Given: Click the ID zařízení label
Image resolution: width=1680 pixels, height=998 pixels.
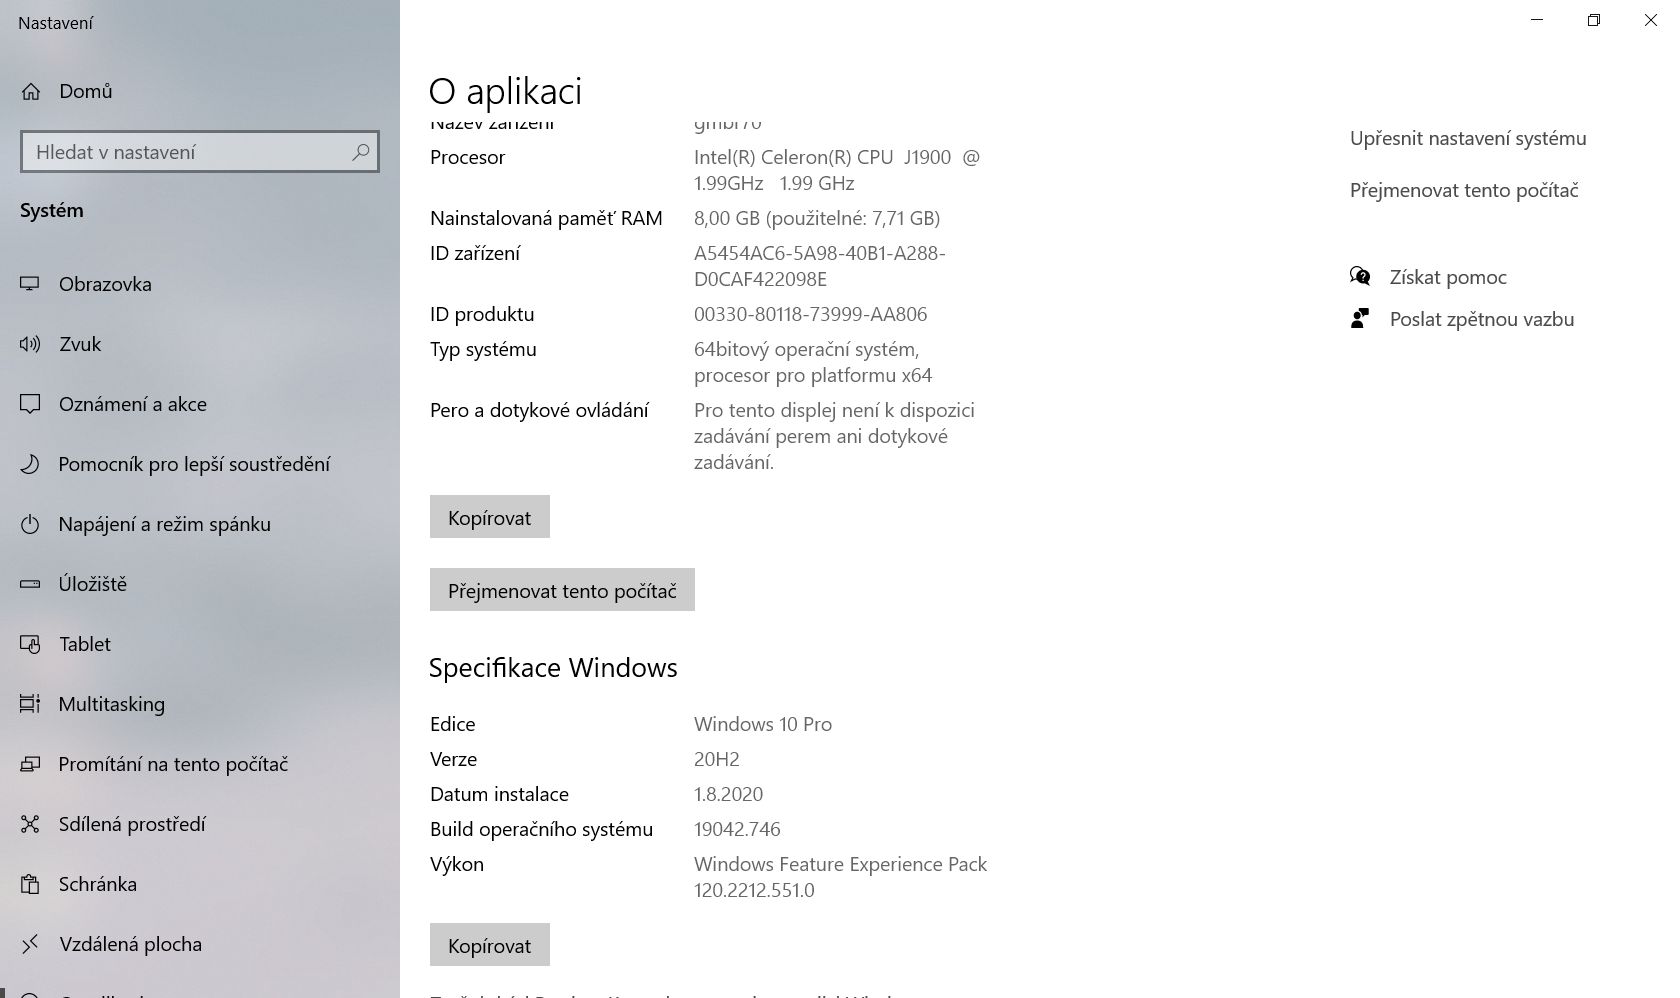Looking at the screenshot, I should point(475,253).
